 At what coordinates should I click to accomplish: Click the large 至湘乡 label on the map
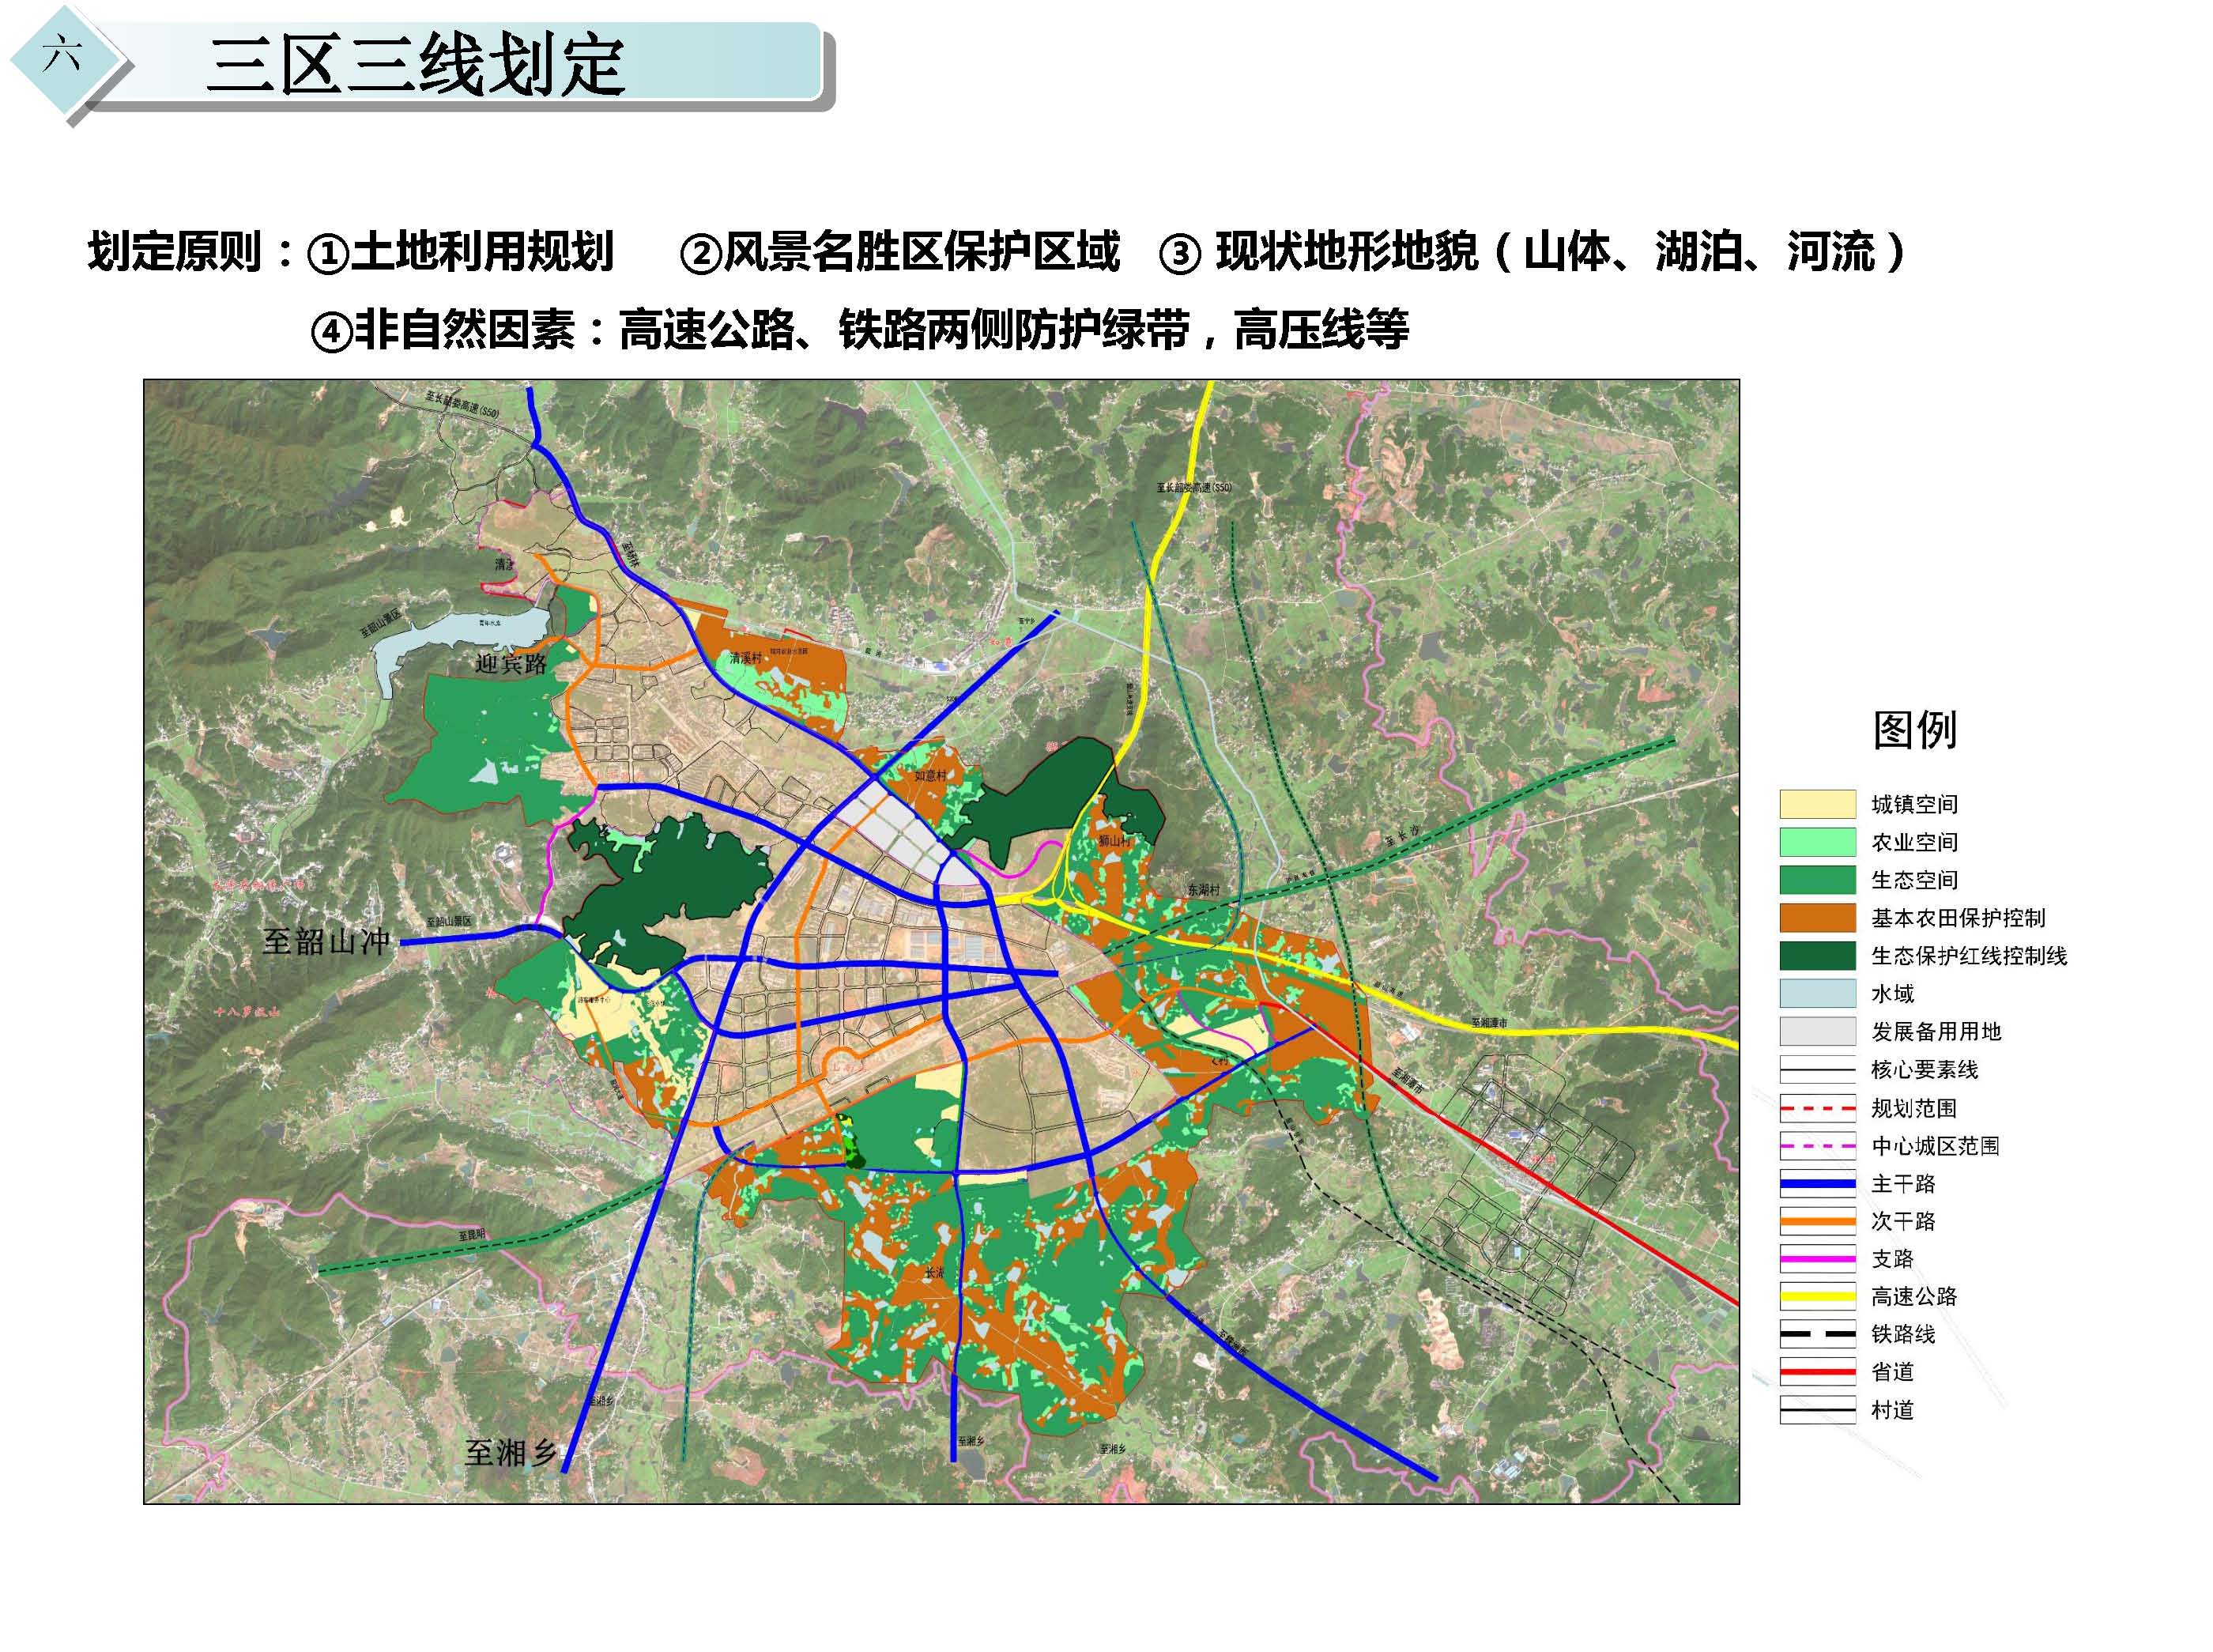510,1452
